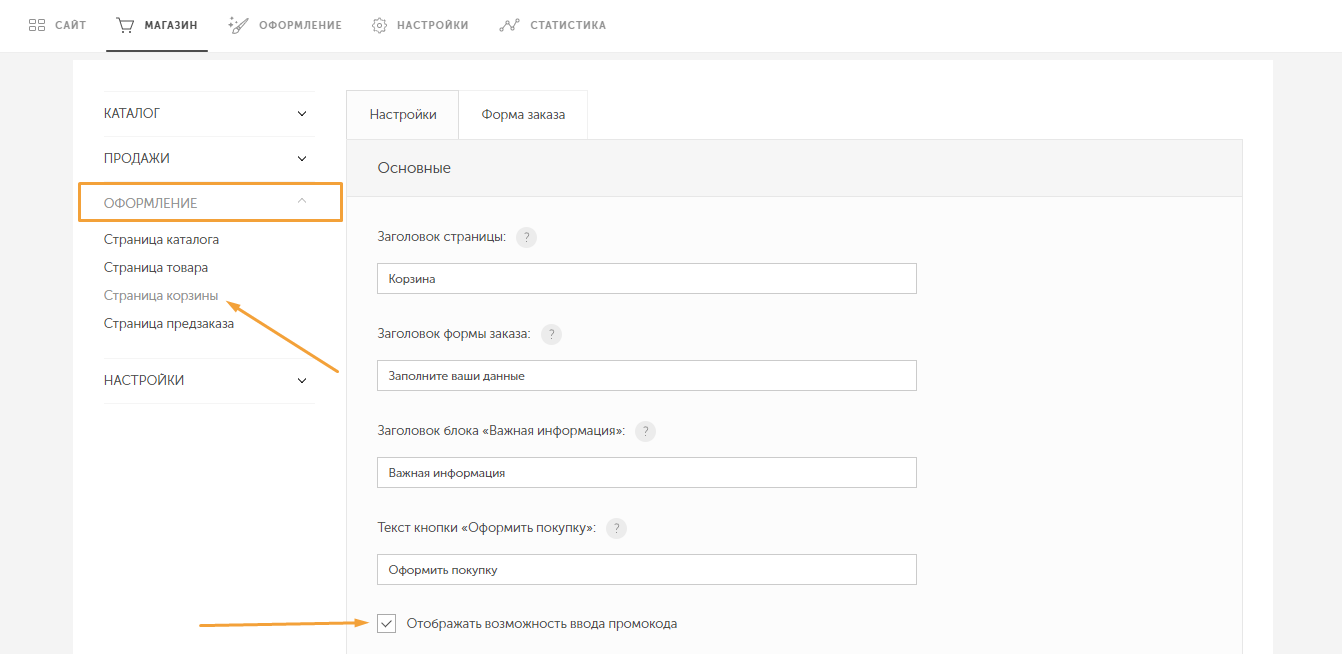Go to Страница предзаказа

click(x=169, y=324)
